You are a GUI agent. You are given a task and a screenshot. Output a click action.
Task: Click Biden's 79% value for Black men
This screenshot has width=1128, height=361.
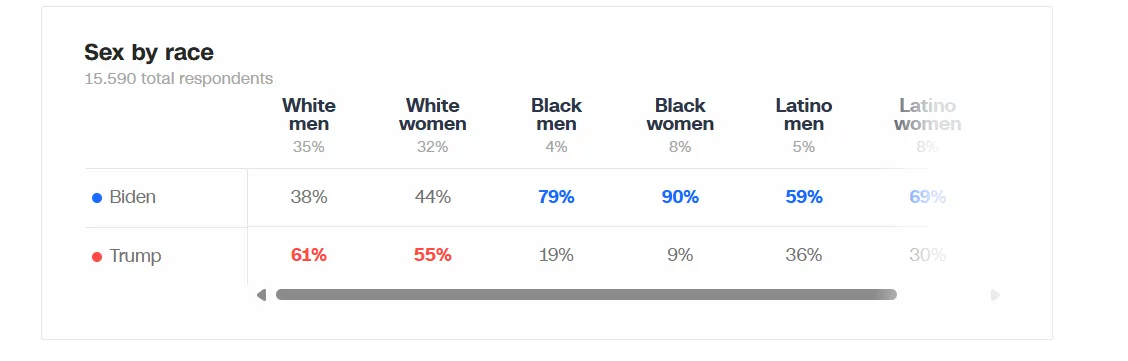[x=556, y=197]
